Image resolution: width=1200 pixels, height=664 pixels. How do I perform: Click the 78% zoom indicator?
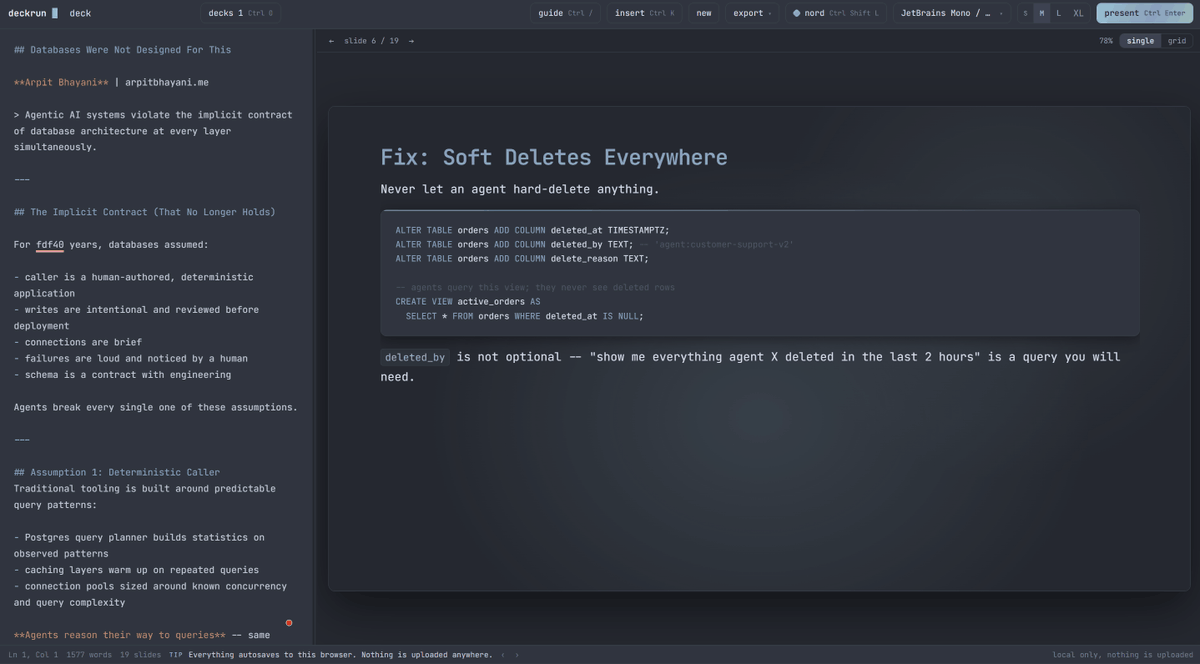(1106, 41)
